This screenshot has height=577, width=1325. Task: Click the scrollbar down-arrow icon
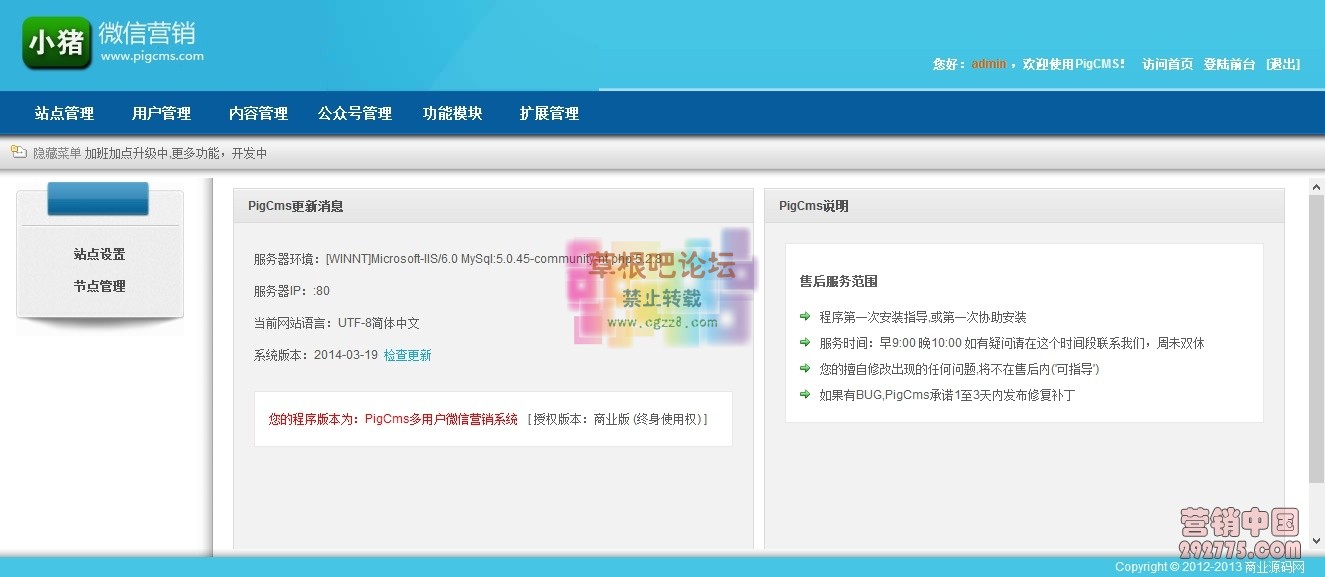(x=1316, y=540)
